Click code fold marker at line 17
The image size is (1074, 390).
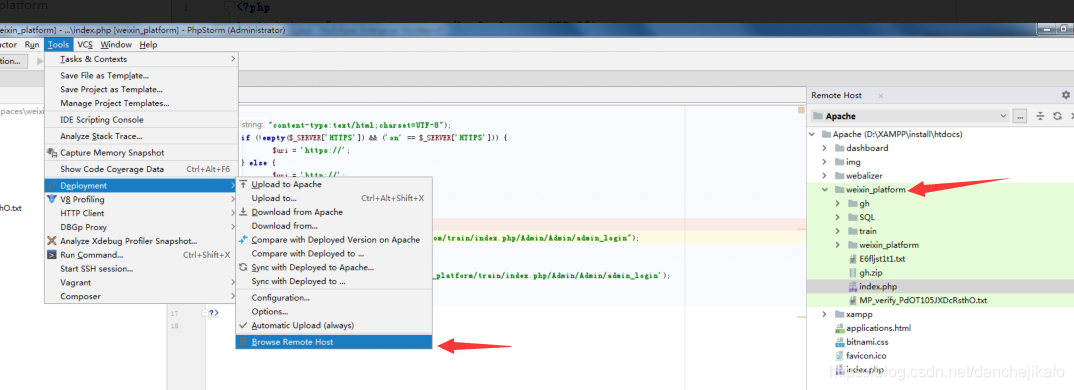pos(204,313)
